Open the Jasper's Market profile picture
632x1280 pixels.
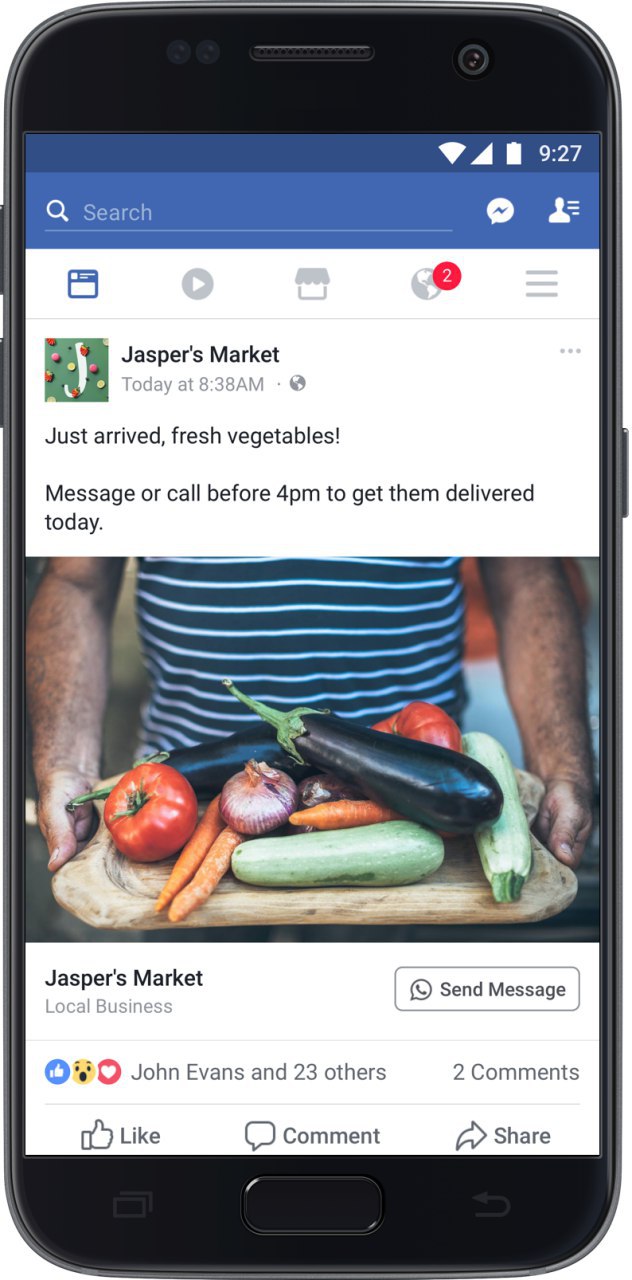coord(77,370)
